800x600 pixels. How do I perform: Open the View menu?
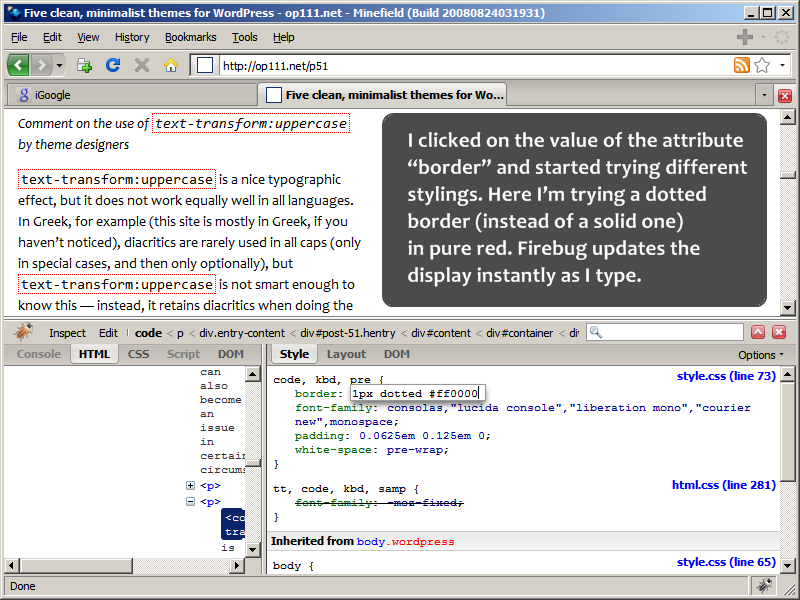tap(88, 37)
